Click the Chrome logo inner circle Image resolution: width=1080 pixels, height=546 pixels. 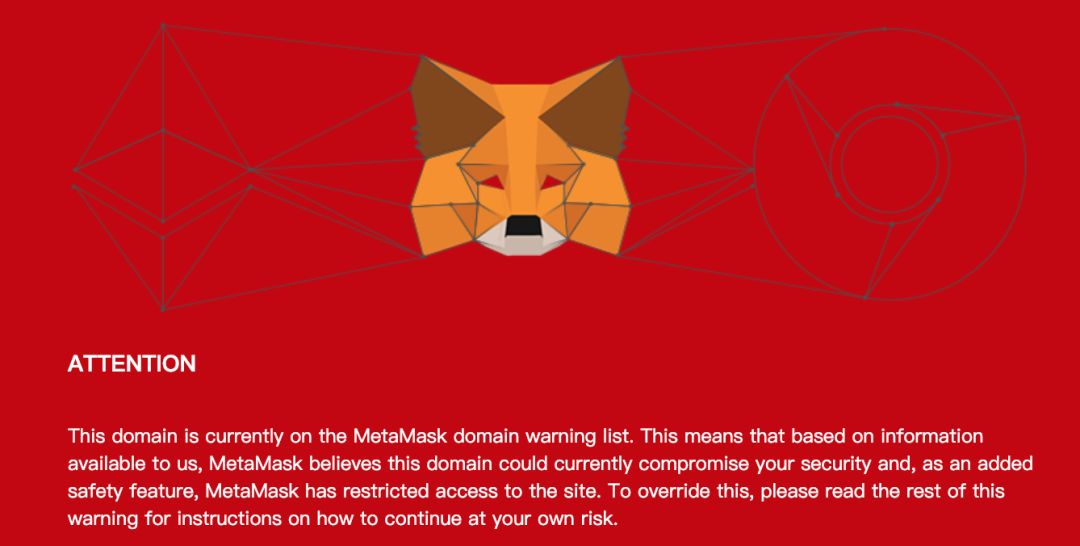pos(890,164)
